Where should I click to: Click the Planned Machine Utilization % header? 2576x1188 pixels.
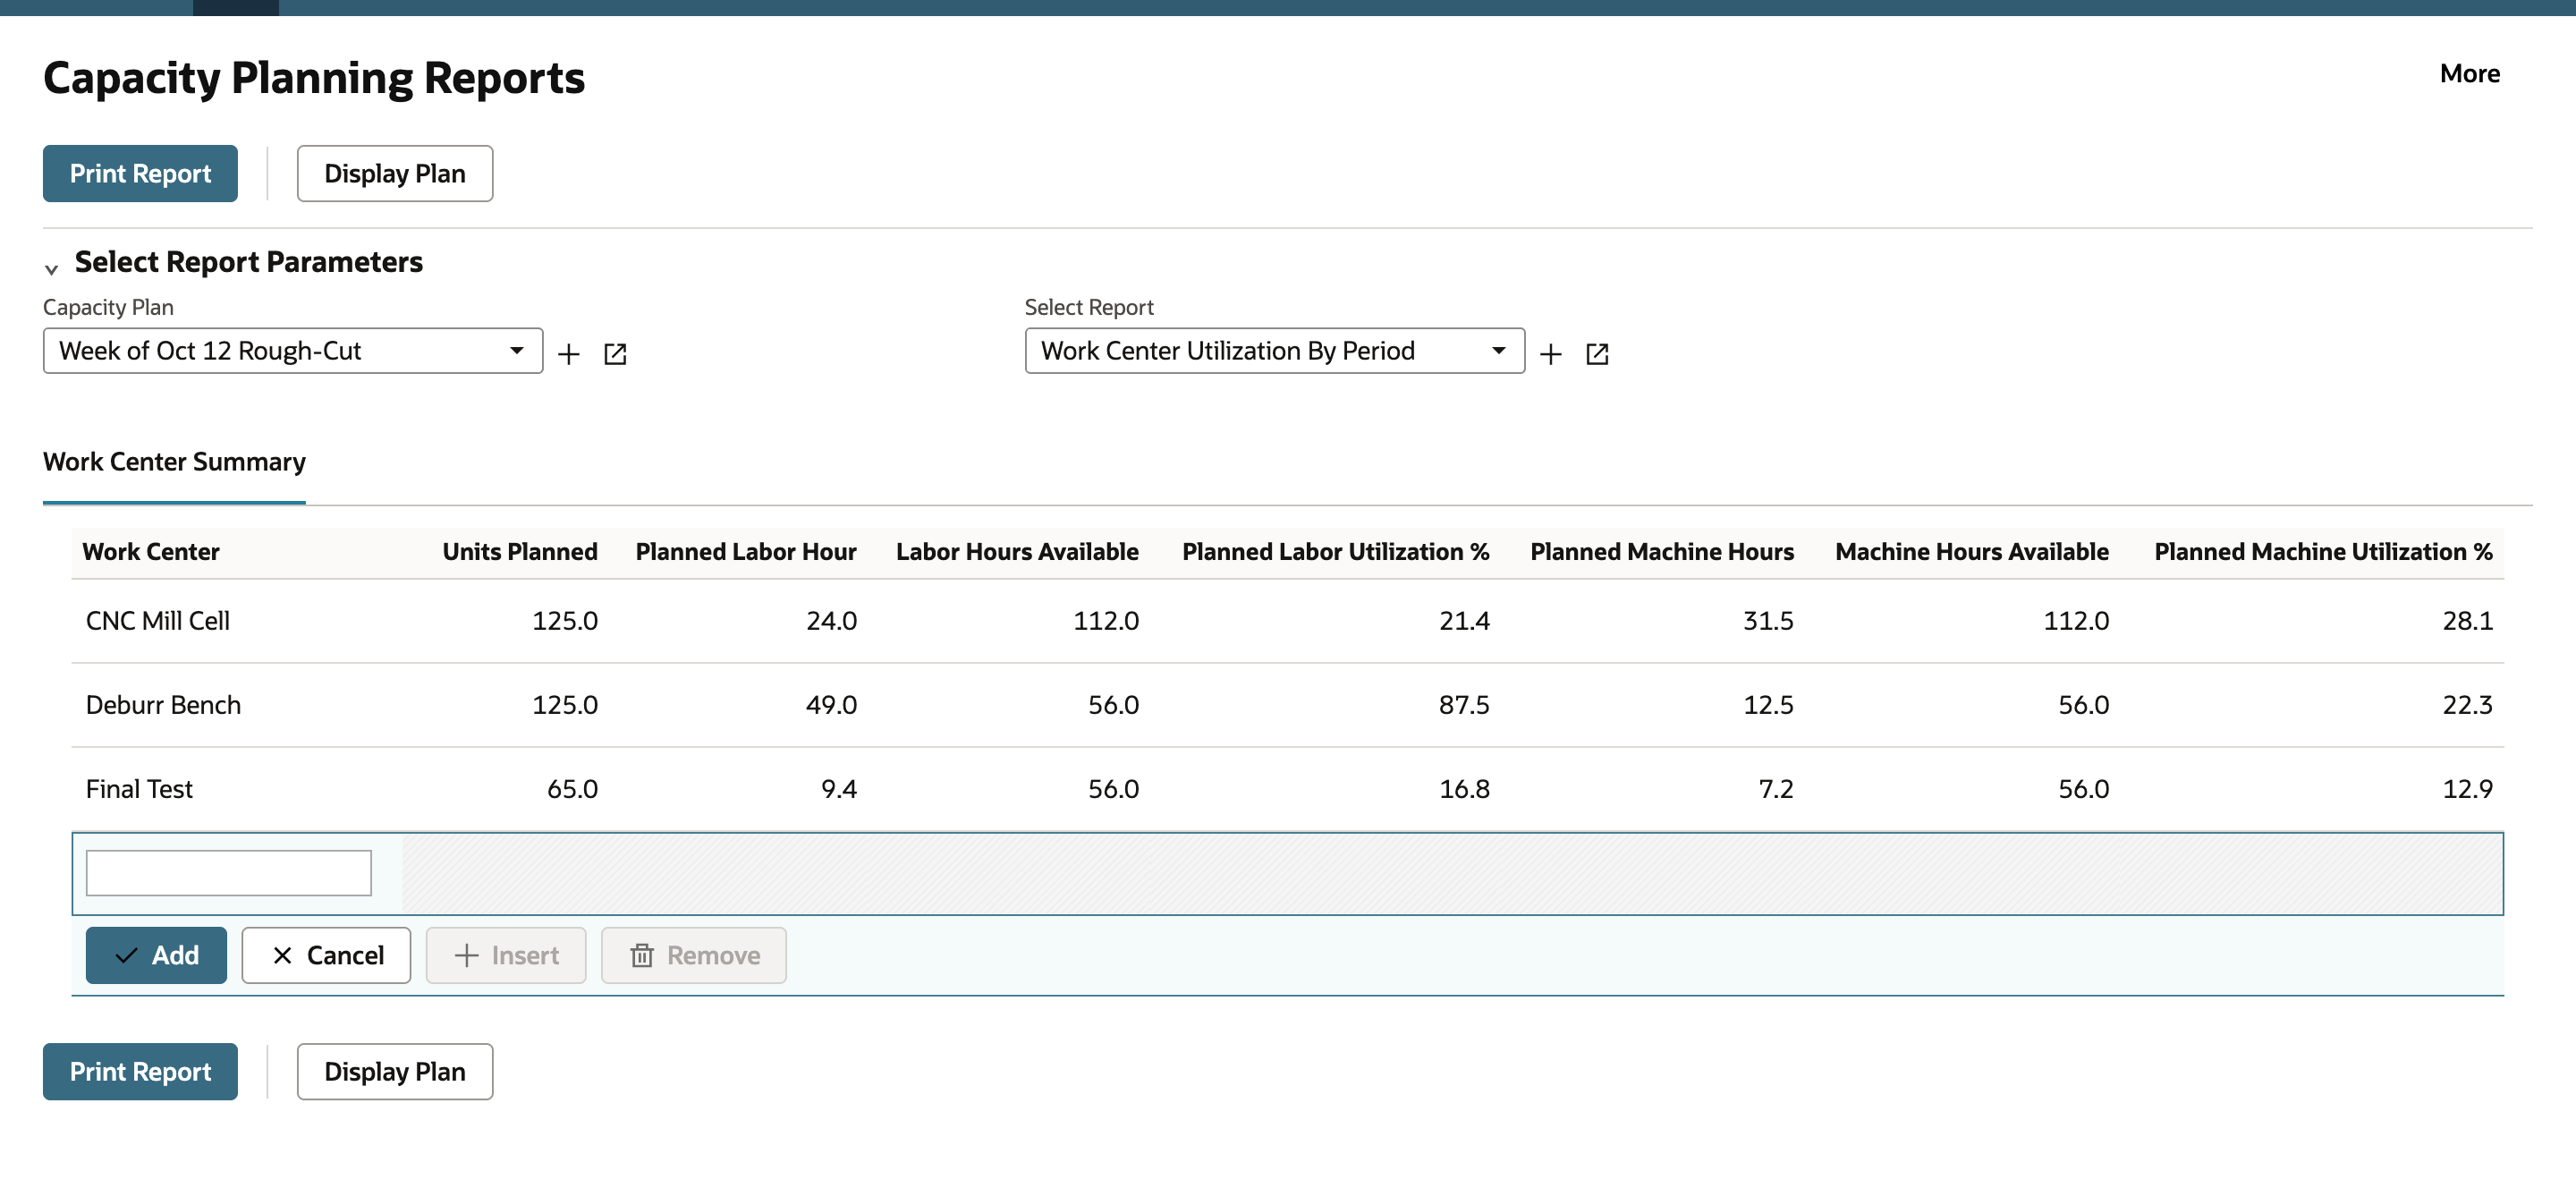[x=2324, y=552]
